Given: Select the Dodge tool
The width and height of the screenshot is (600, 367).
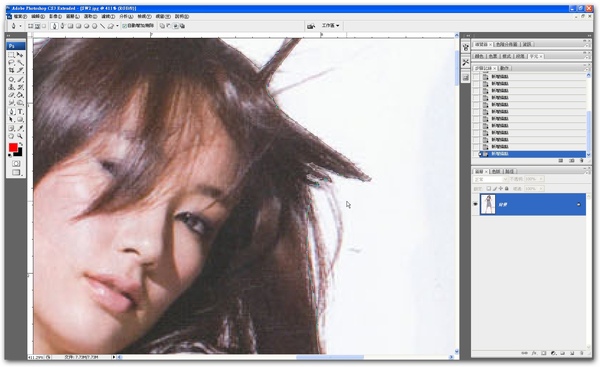Looking at the screenshot, I should [x=20, y=103].
